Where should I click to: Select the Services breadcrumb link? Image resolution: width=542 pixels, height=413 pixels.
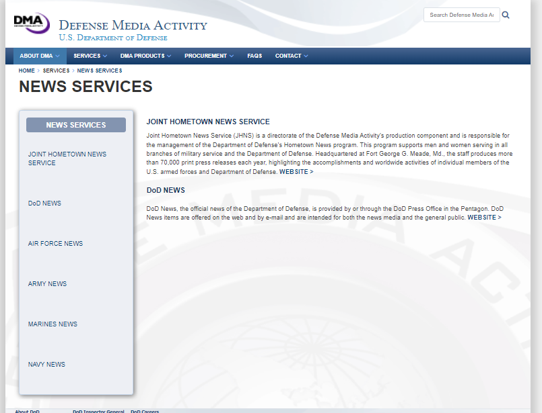point(56,71)
